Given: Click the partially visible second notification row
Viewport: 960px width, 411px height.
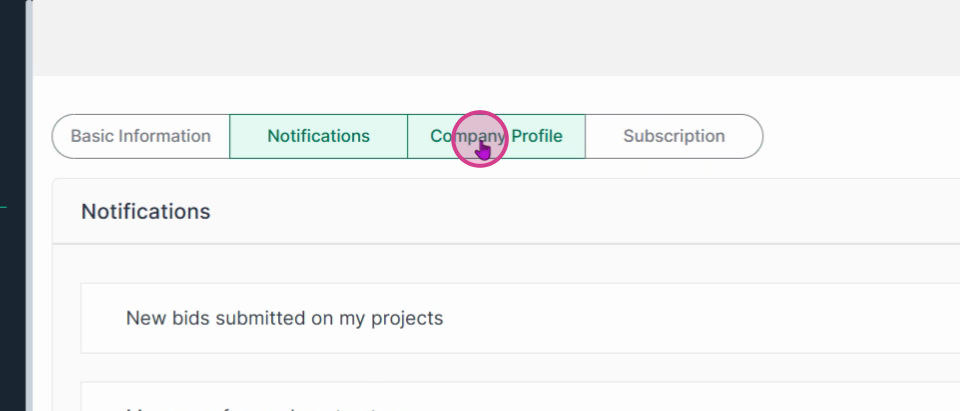Looking at the screenshot, I should coord(520,397).
